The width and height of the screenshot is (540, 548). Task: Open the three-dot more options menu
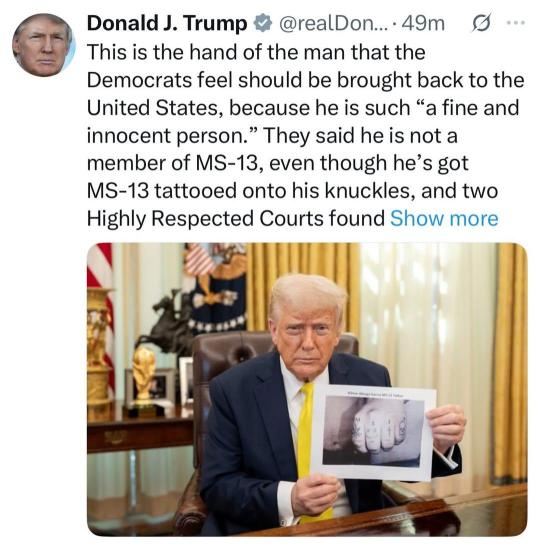(x=516, y=23)
